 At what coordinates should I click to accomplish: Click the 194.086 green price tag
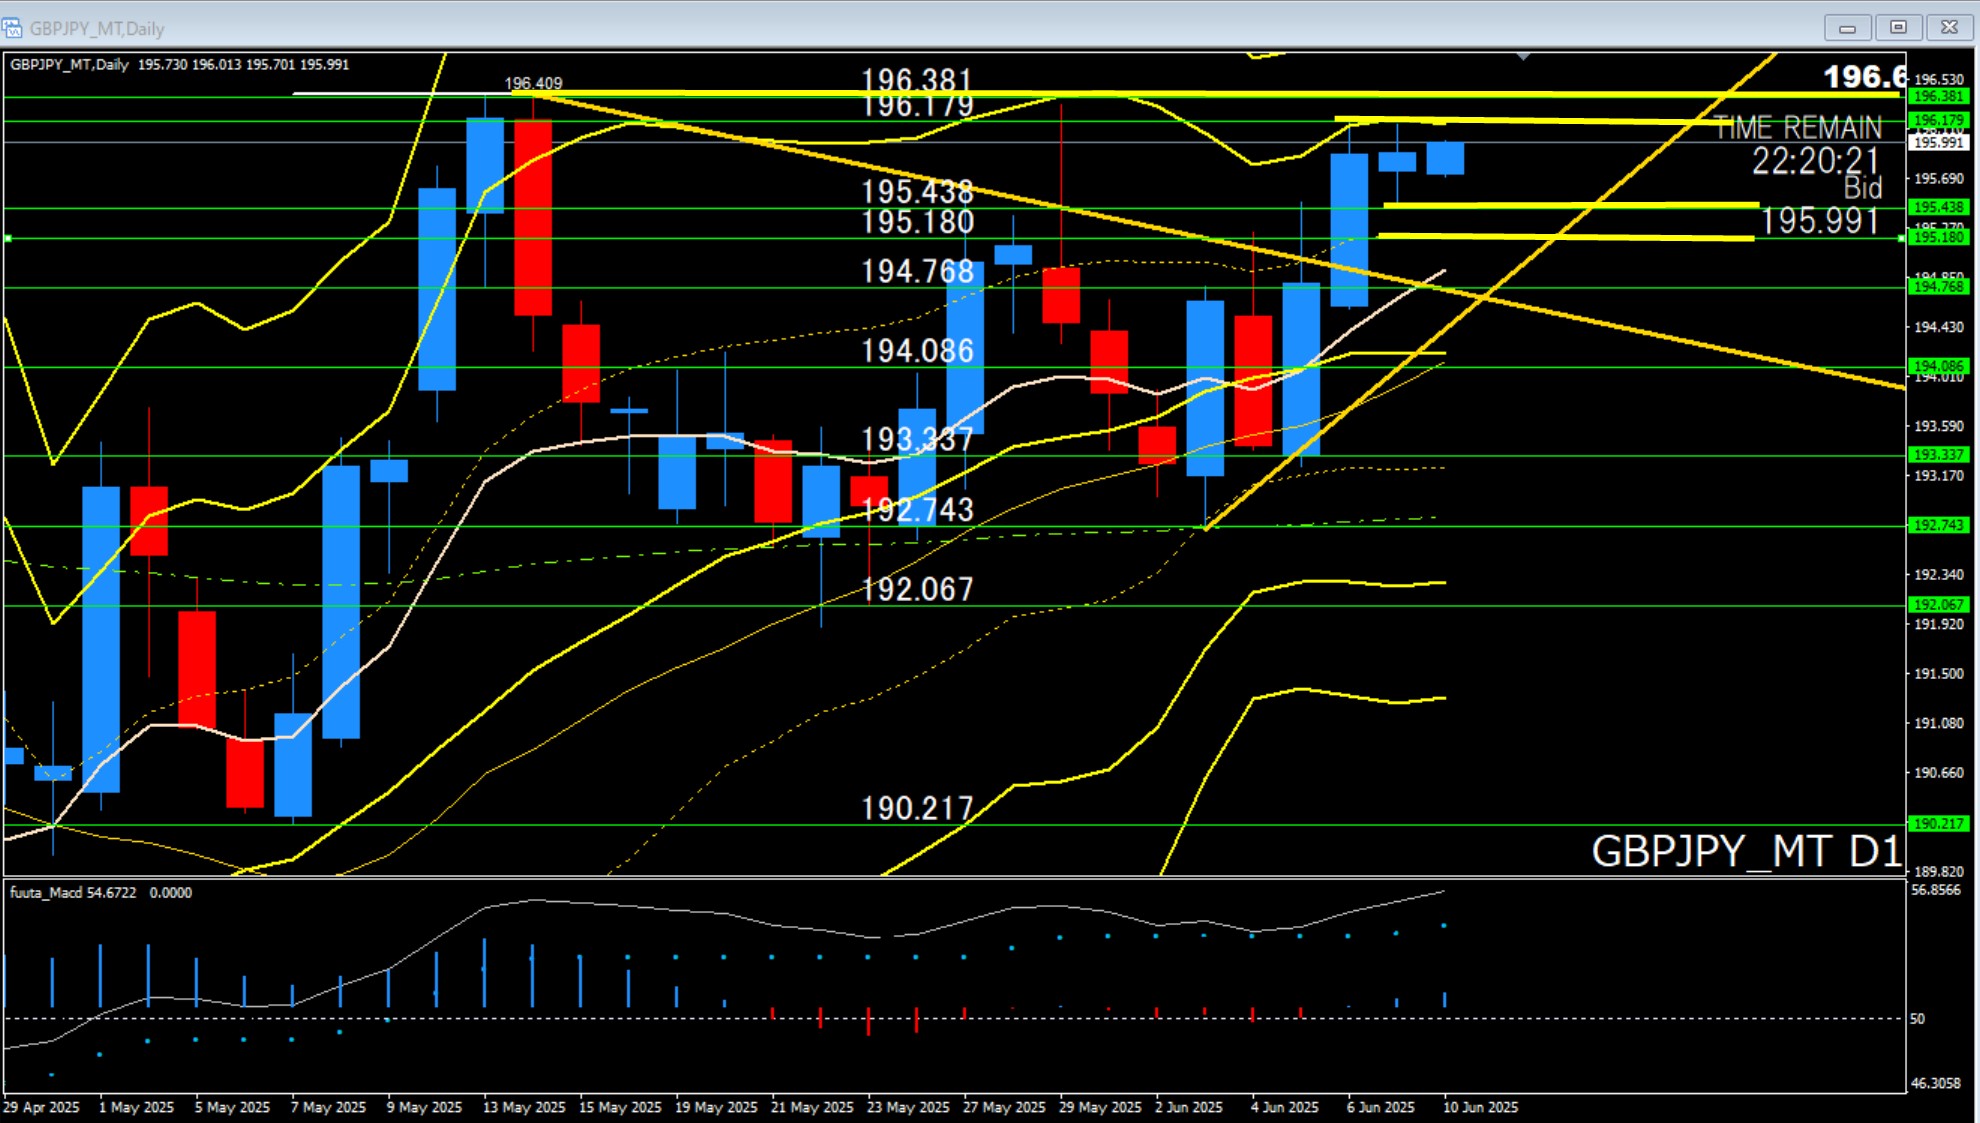(1939, 367)
